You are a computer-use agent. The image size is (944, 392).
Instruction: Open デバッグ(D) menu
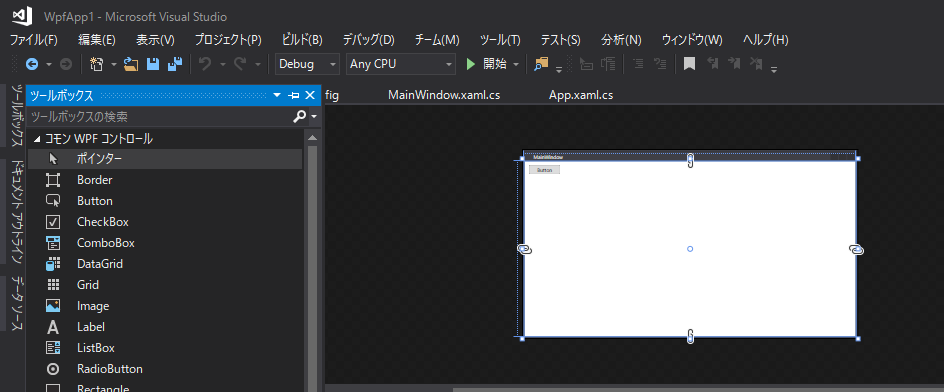[x=368, y=40]
